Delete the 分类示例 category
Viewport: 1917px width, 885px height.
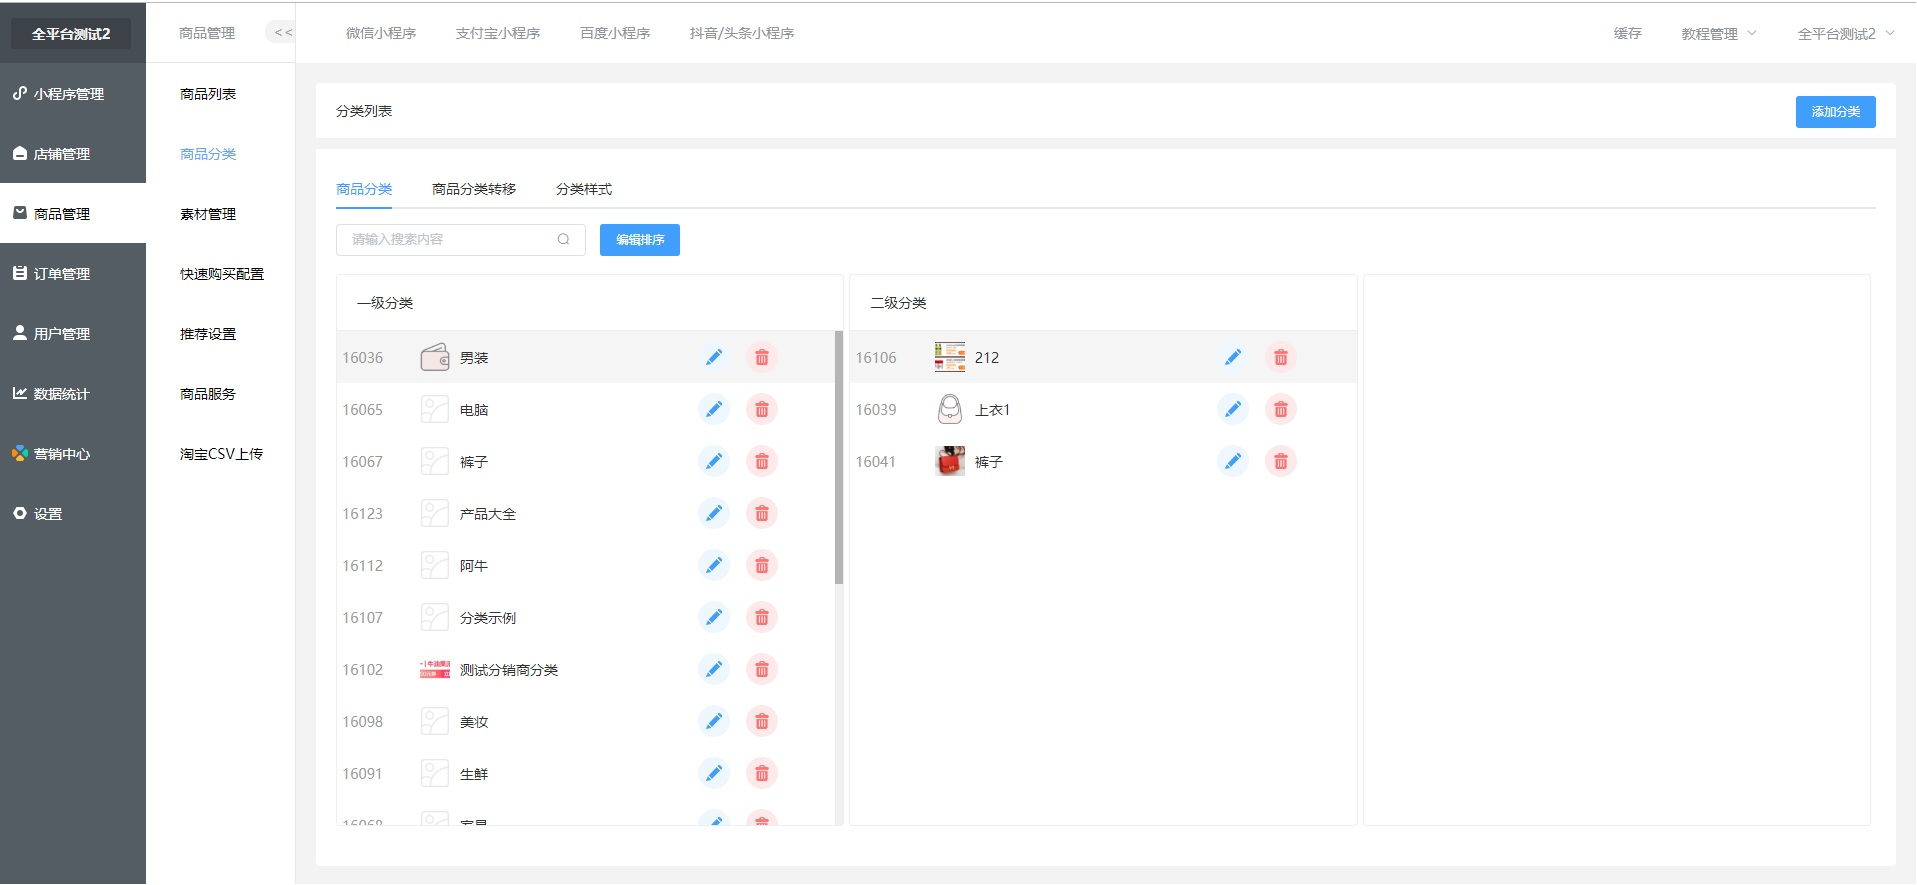[762, 617]
